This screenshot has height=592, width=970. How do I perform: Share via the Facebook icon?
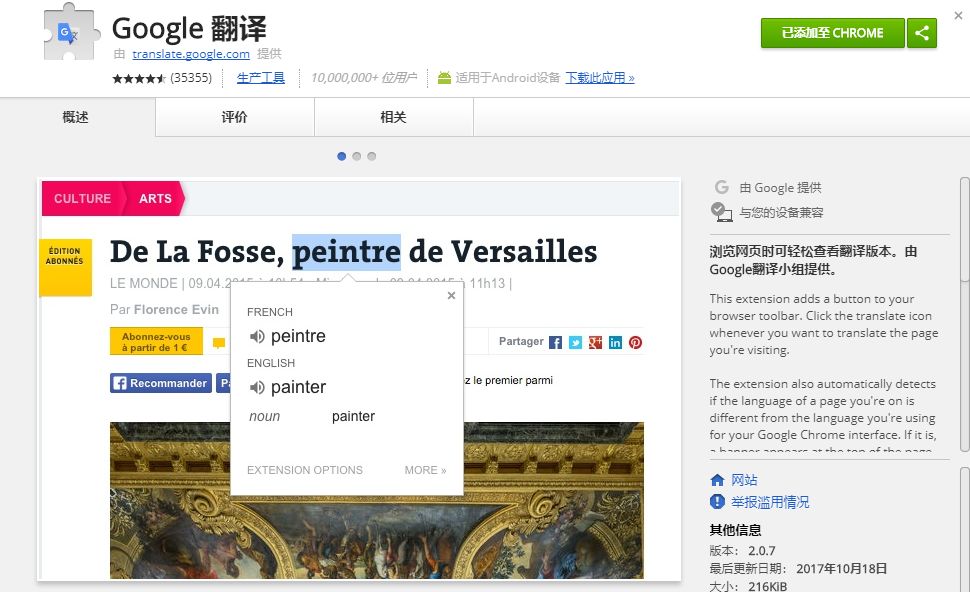click(x=556, y=343)
